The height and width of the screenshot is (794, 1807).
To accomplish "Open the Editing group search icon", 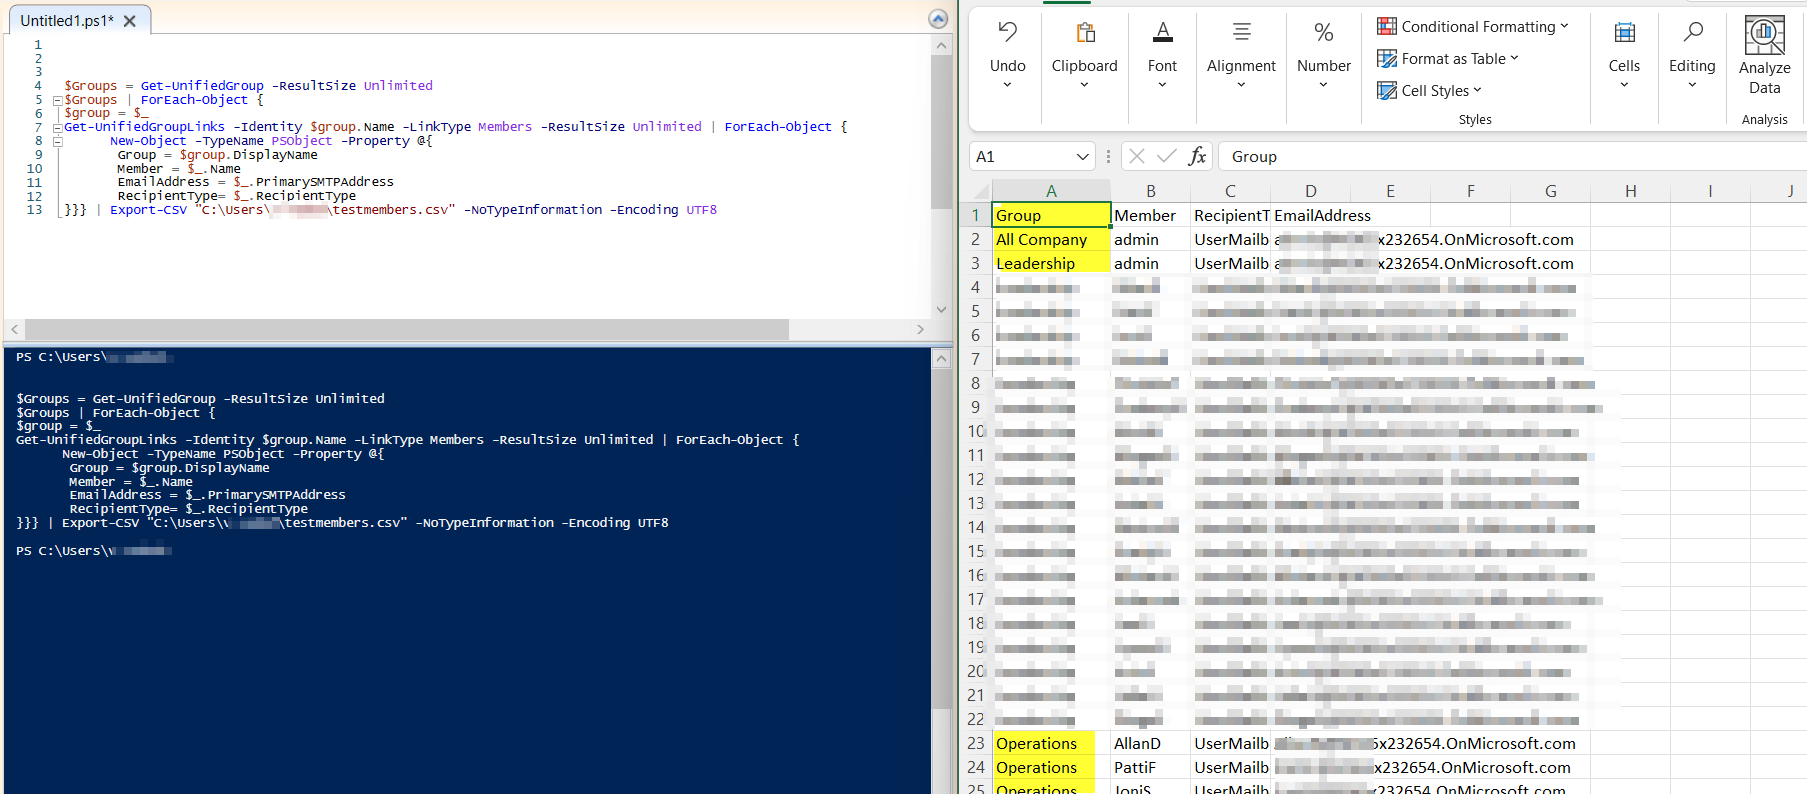I will (1692, 32).
